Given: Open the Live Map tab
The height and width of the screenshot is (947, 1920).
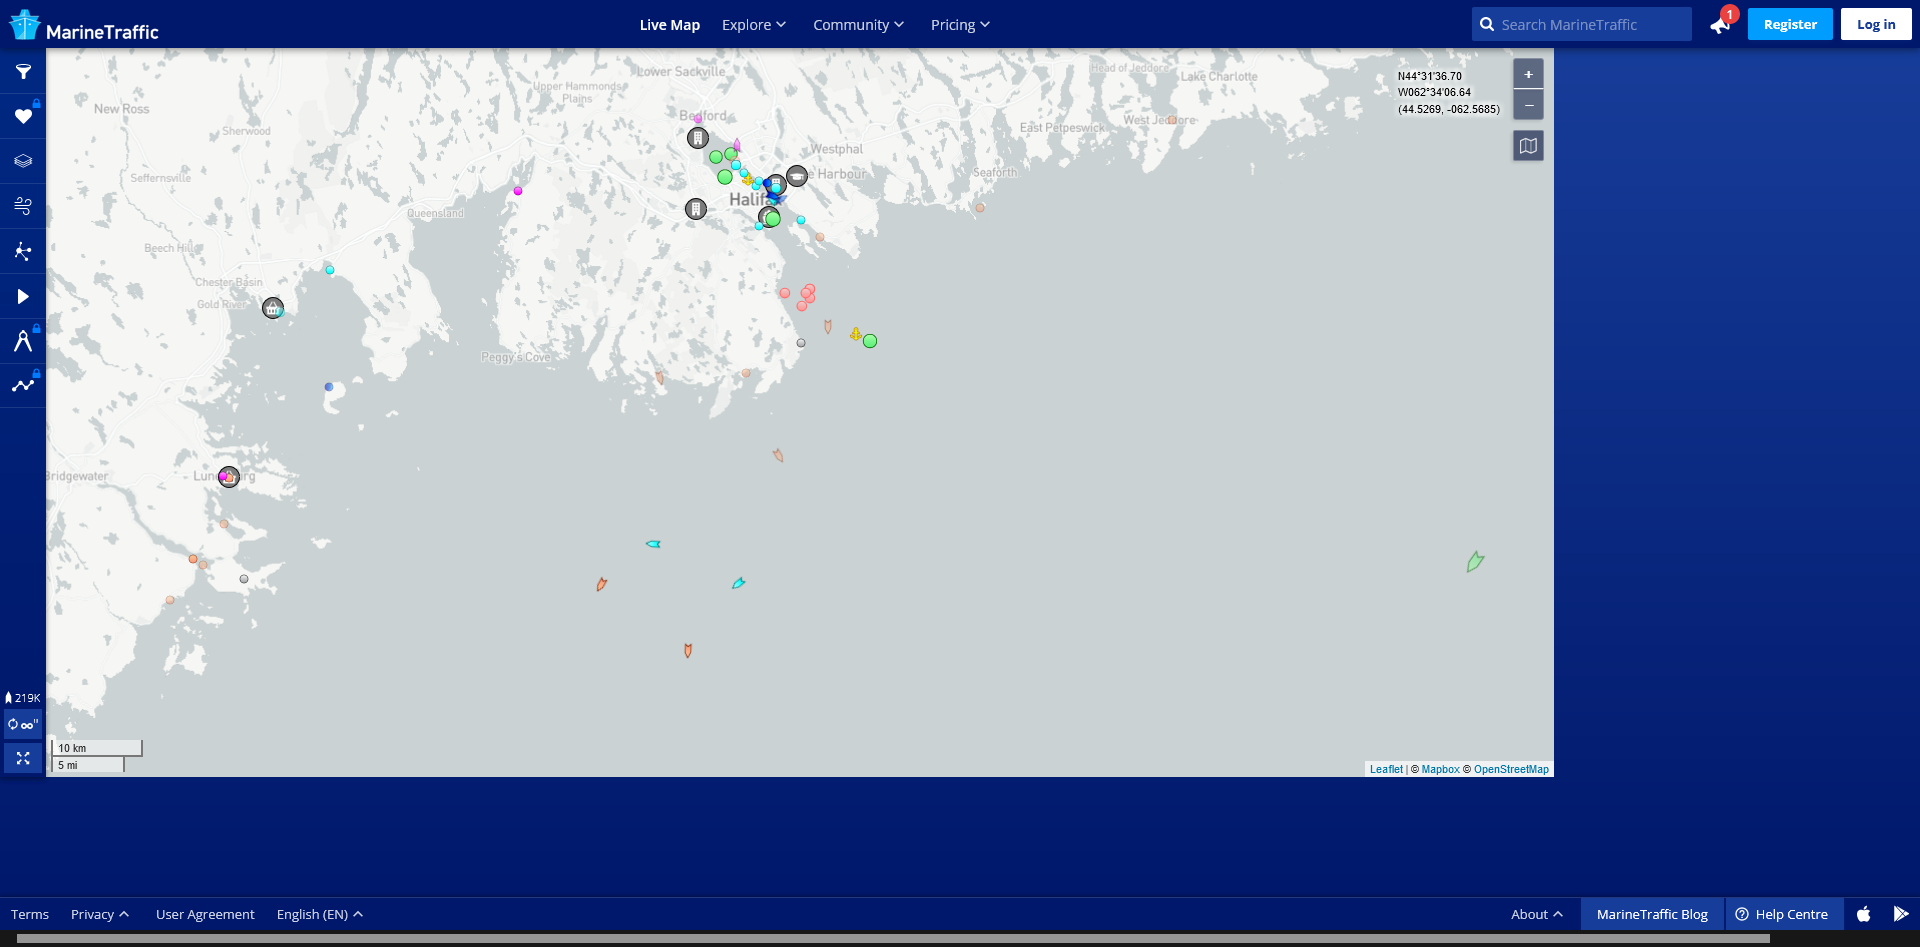Looking at the screenshot, I should 670,25.
